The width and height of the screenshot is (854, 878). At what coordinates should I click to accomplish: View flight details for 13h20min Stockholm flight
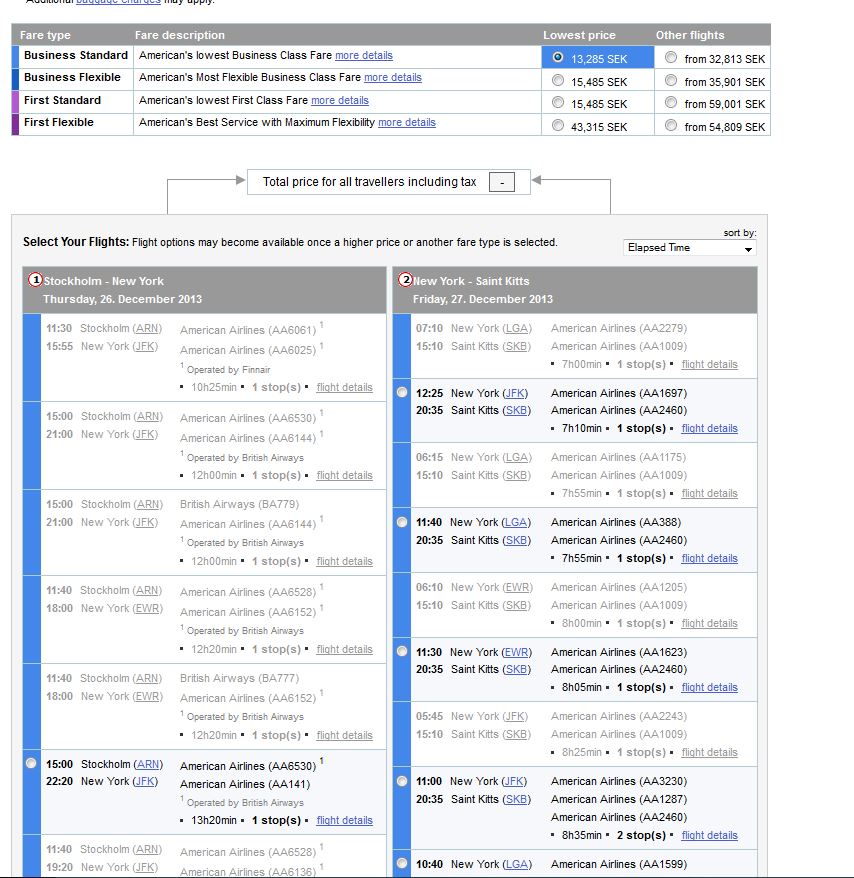point(344,821)
